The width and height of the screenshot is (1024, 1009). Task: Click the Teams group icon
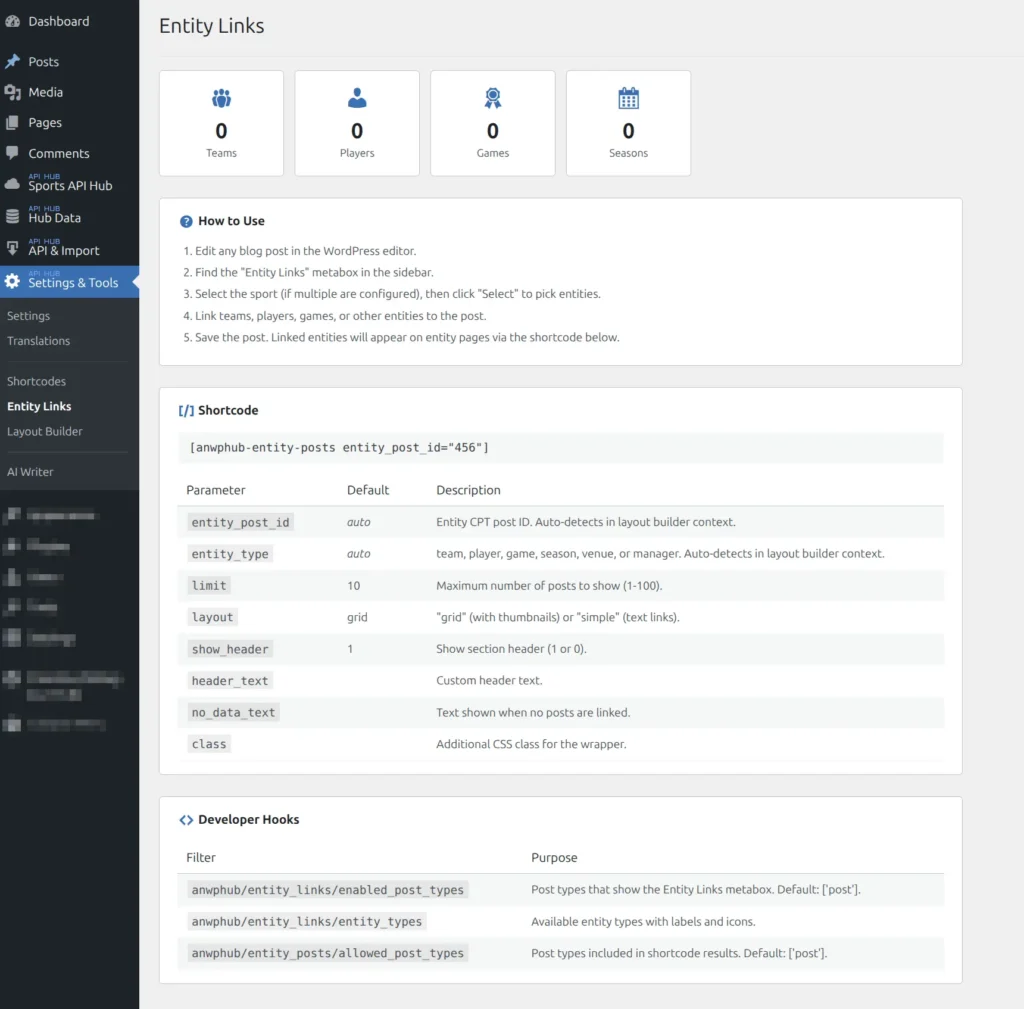(x=221, y=98)
